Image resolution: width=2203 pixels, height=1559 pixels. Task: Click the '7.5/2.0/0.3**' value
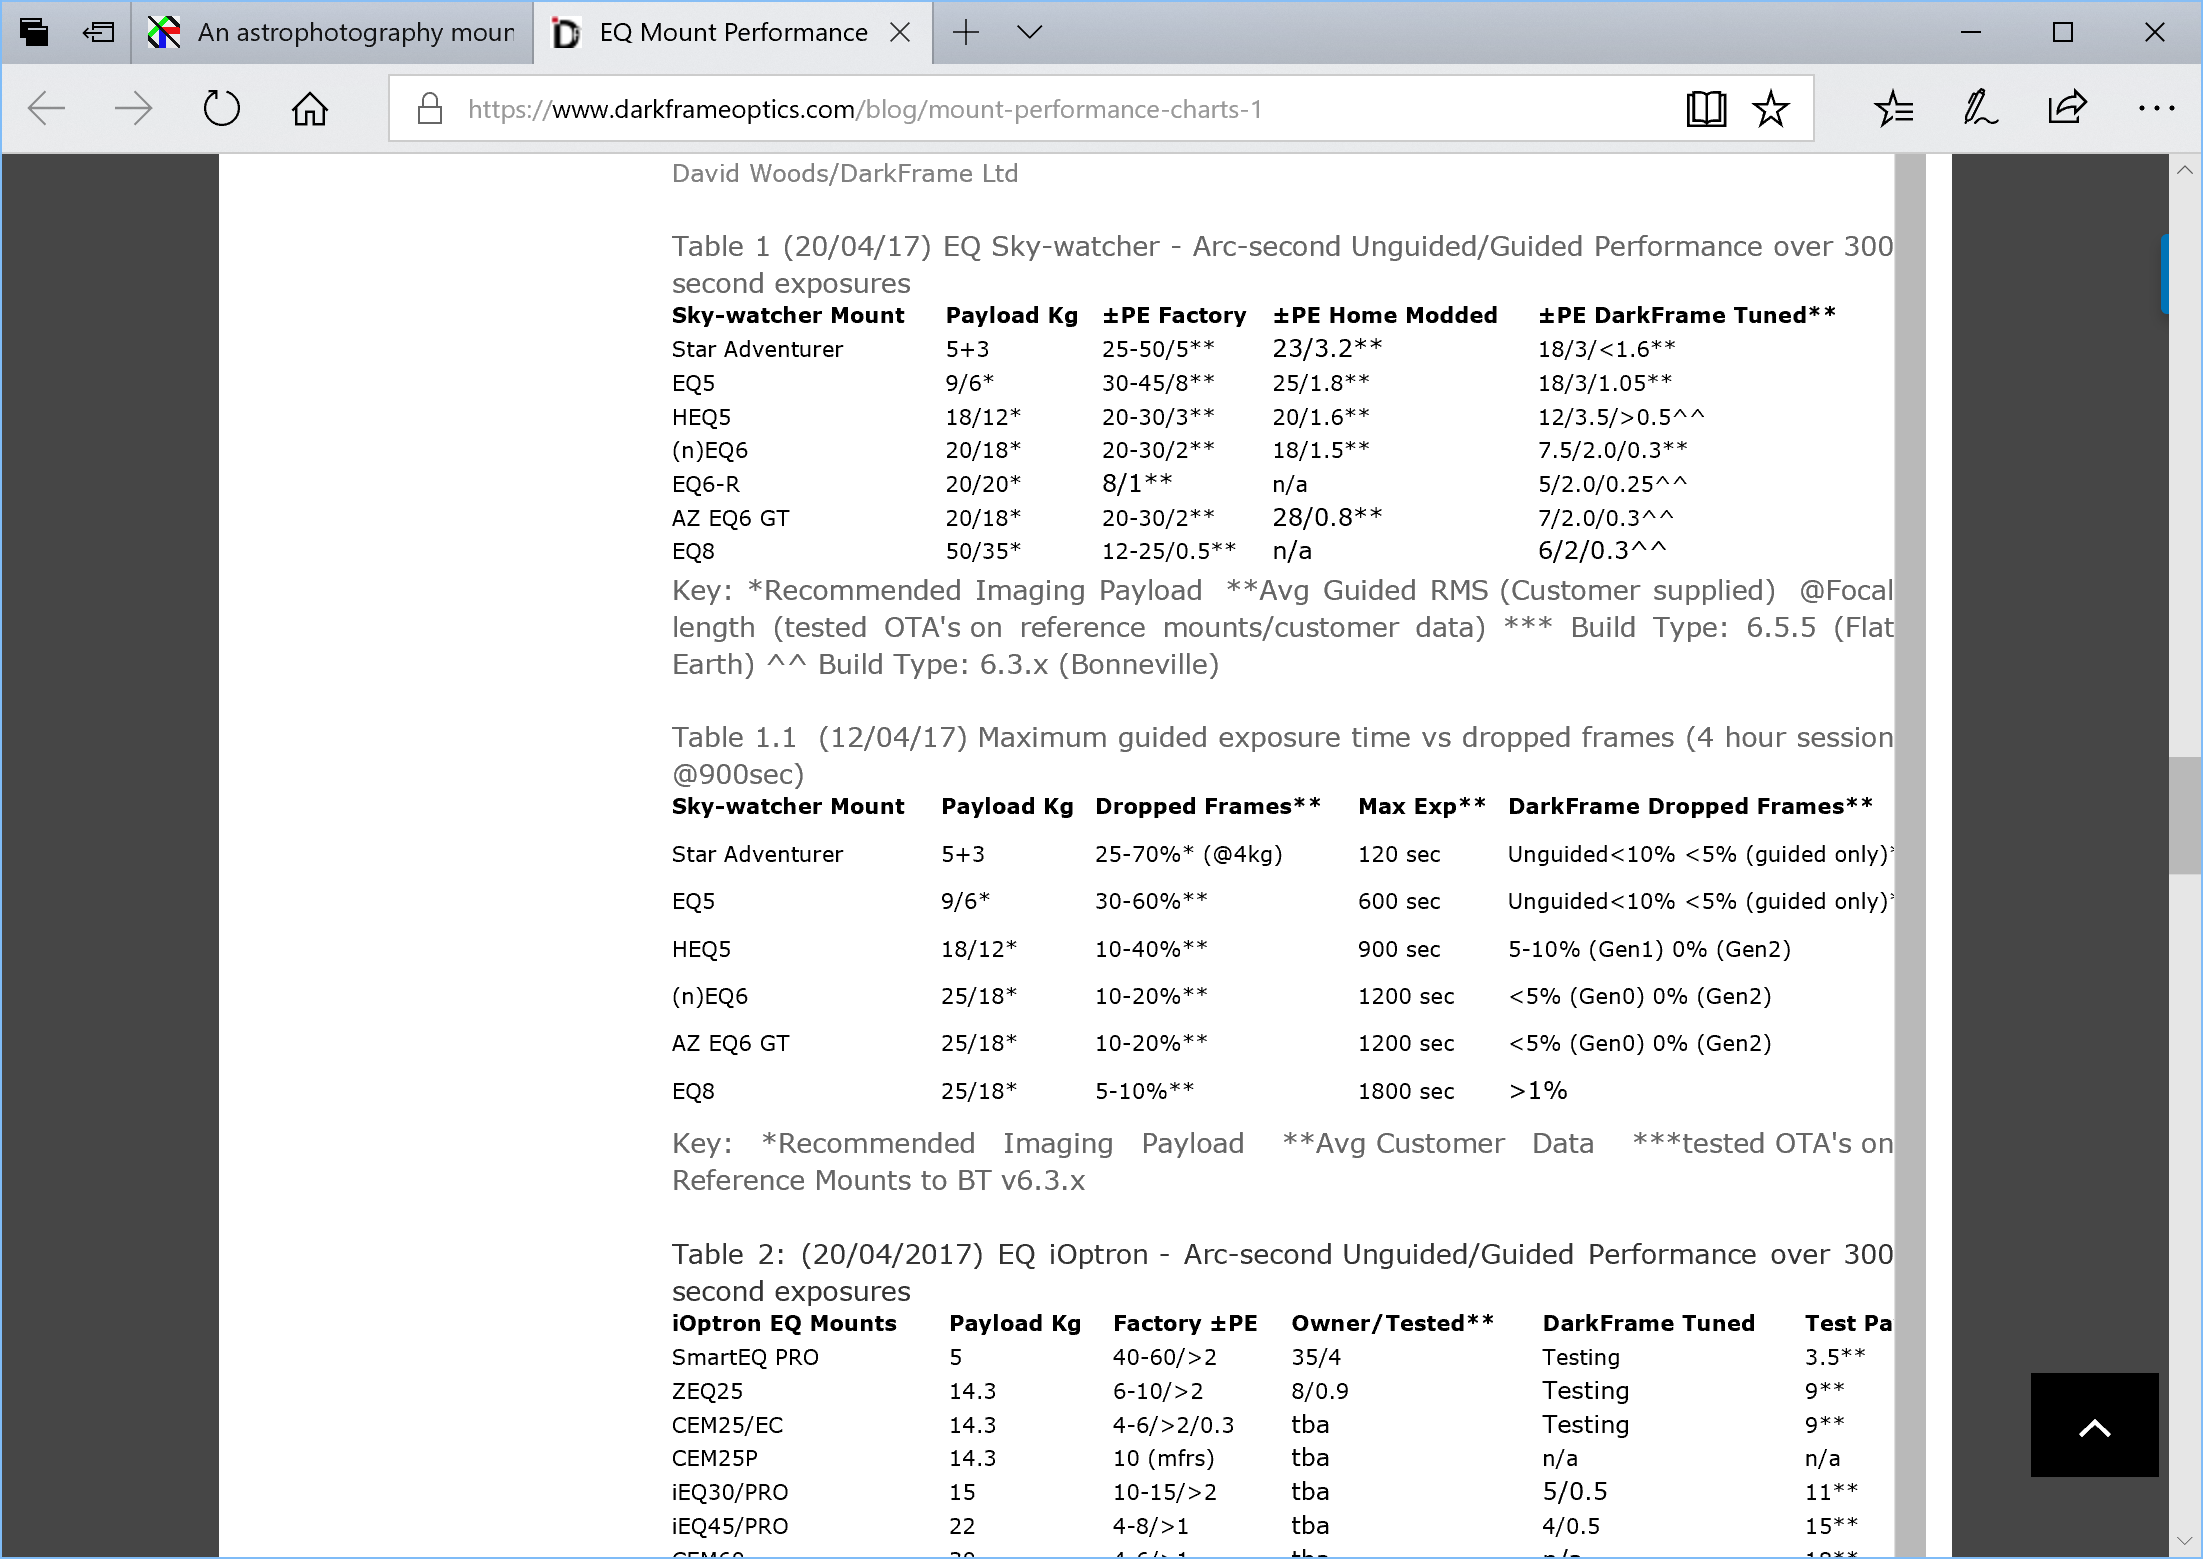pos(1613,450)
